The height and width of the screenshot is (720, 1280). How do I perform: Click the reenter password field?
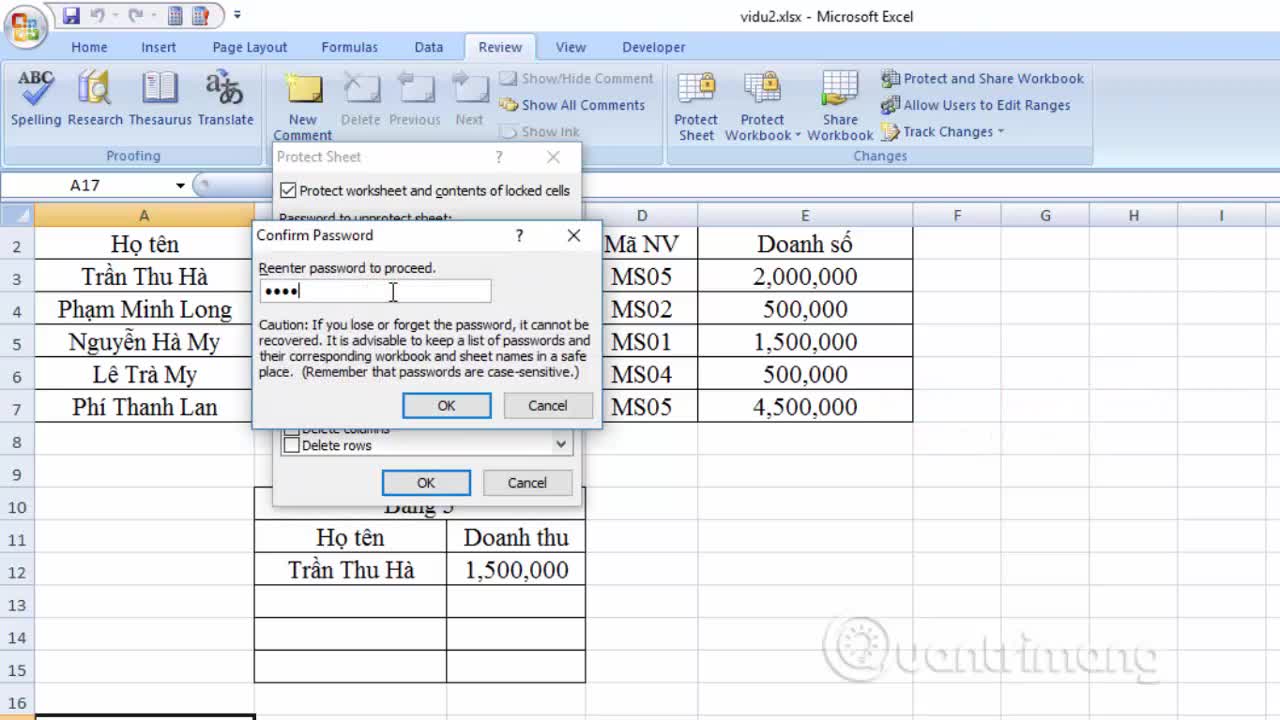coord(375,291)
